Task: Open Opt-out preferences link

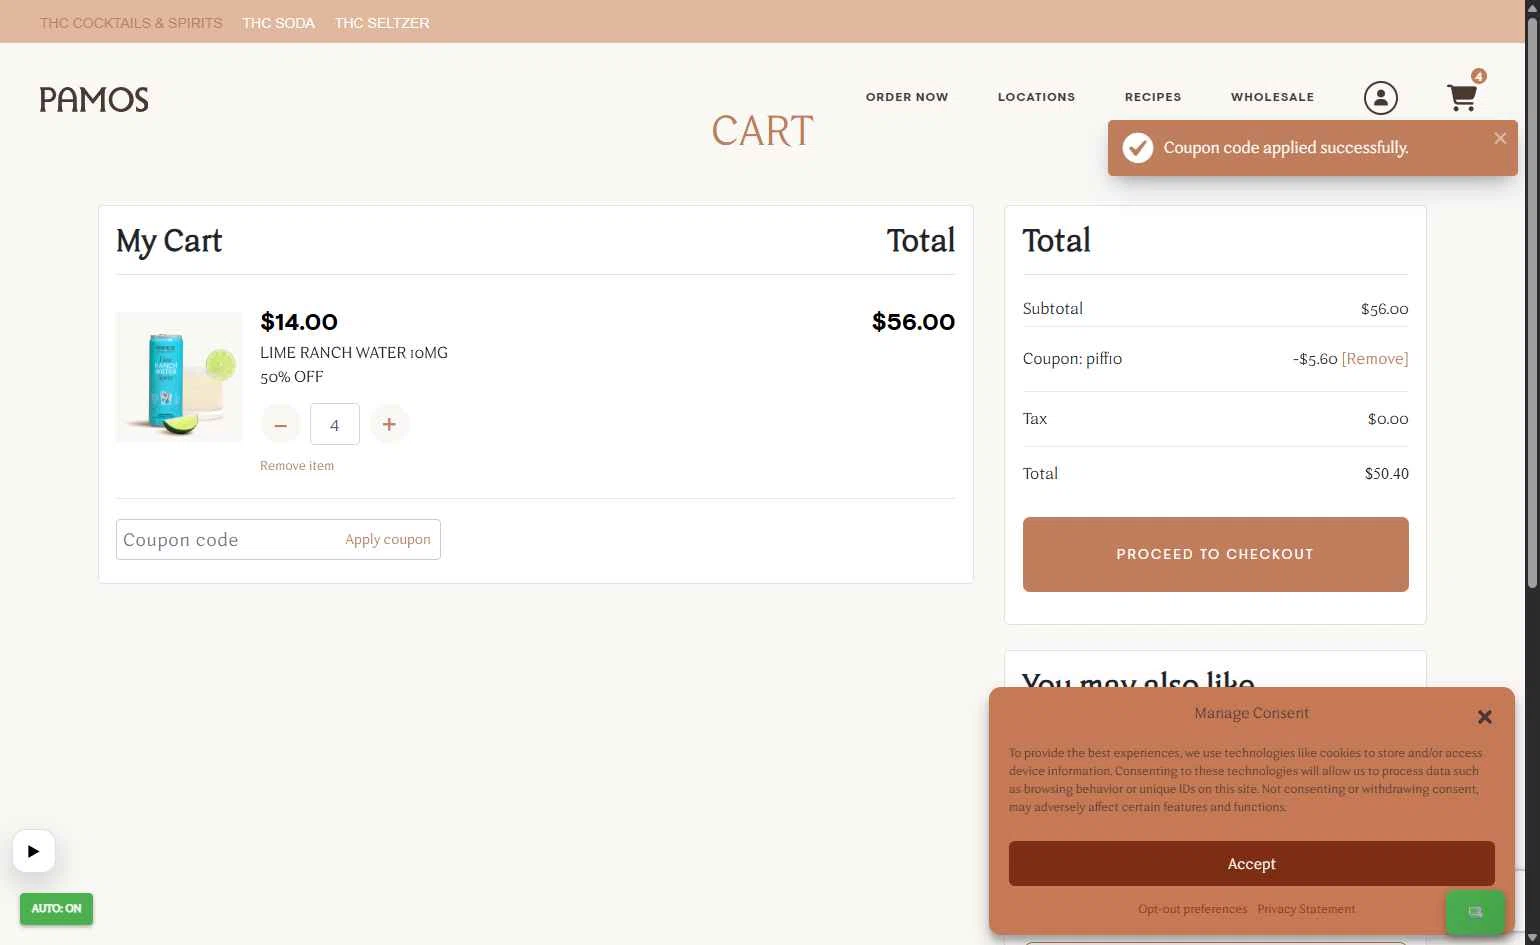Action: (1192, 909)
